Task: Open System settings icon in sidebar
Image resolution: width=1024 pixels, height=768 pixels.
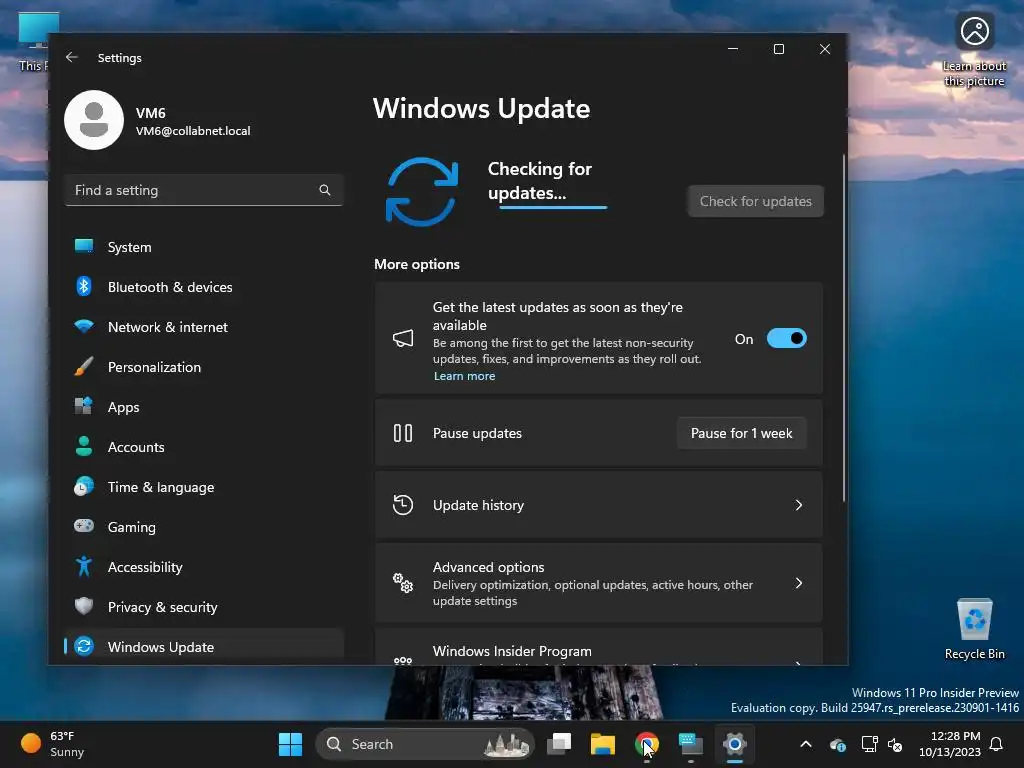Action: [x=84, y=246]
